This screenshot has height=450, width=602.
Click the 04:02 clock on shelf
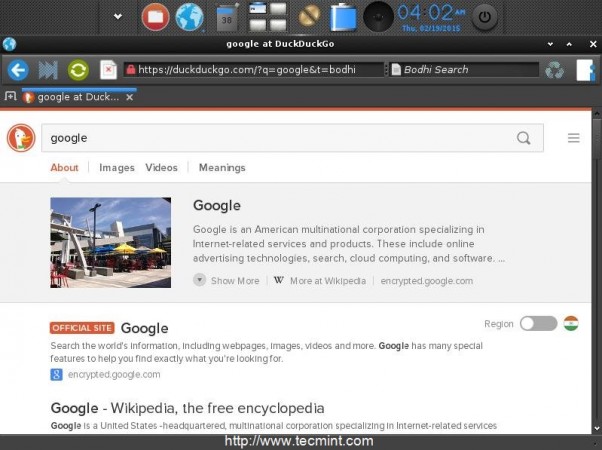tap(431, 17)
